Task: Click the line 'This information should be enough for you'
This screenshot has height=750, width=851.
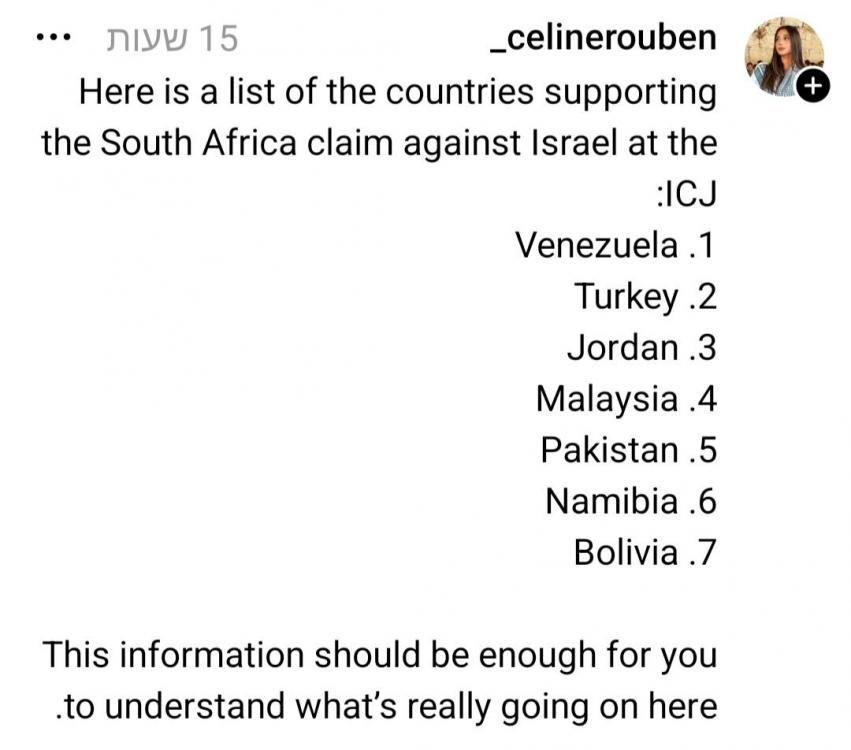Action: [x=380, y=655]
